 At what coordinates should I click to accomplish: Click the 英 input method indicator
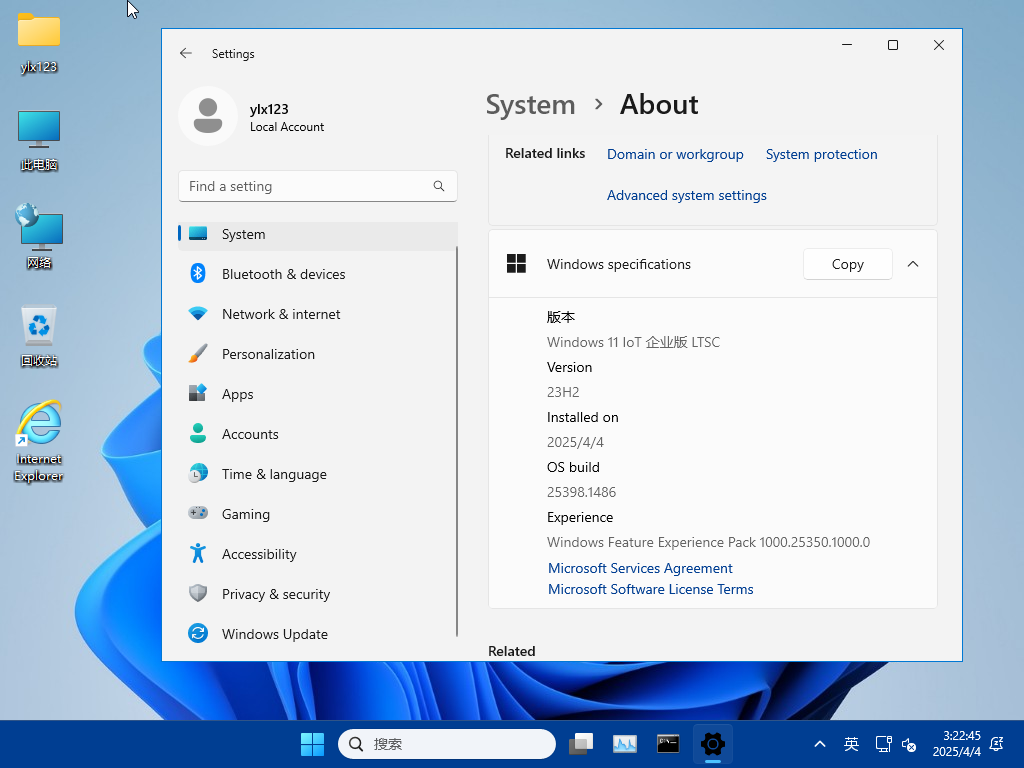[851, 744]
